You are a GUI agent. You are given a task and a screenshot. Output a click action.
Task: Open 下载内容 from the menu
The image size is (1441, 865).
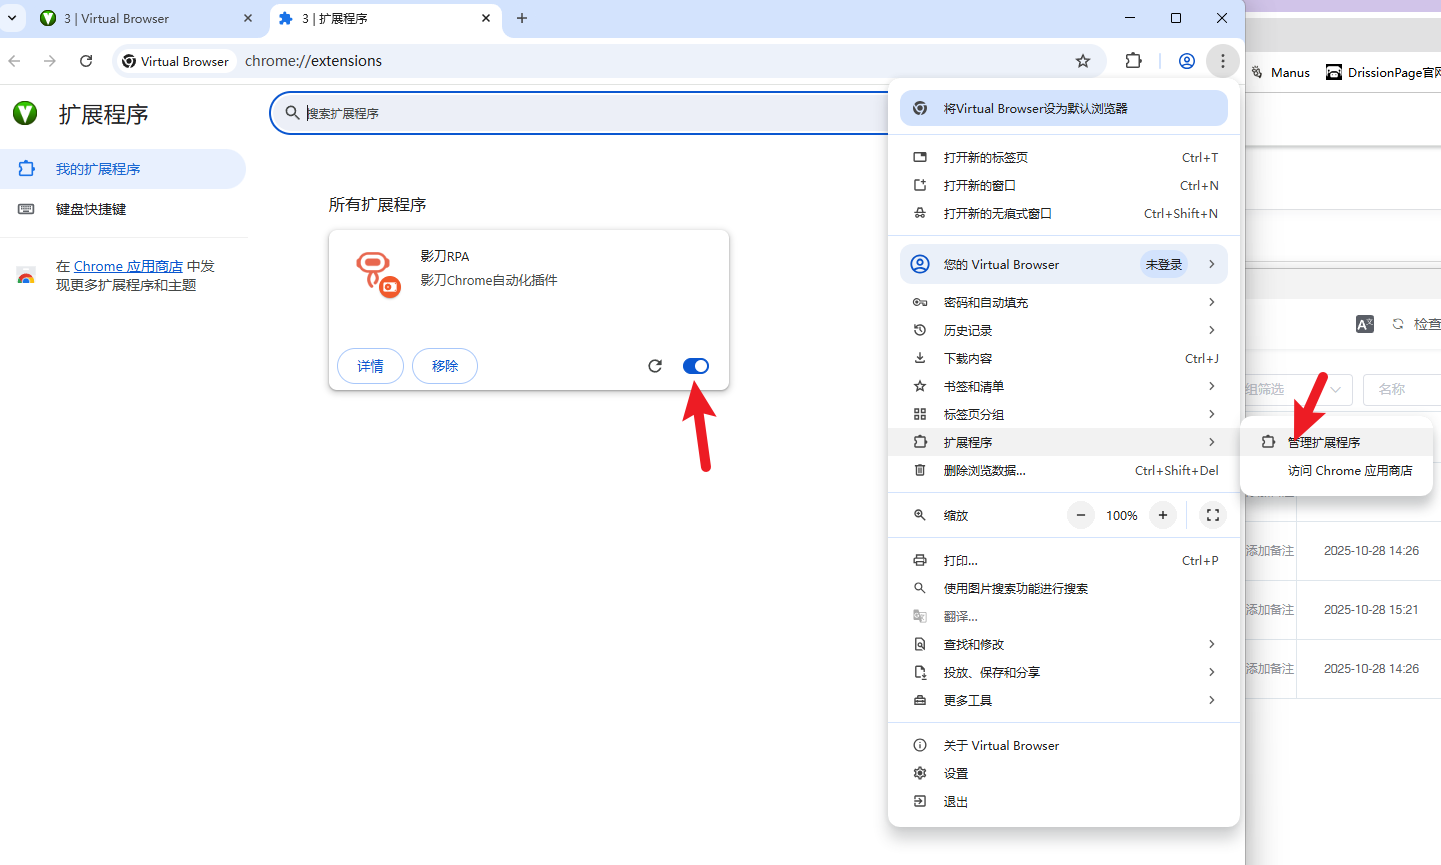pyautogui.click(x=1064, y=358)
